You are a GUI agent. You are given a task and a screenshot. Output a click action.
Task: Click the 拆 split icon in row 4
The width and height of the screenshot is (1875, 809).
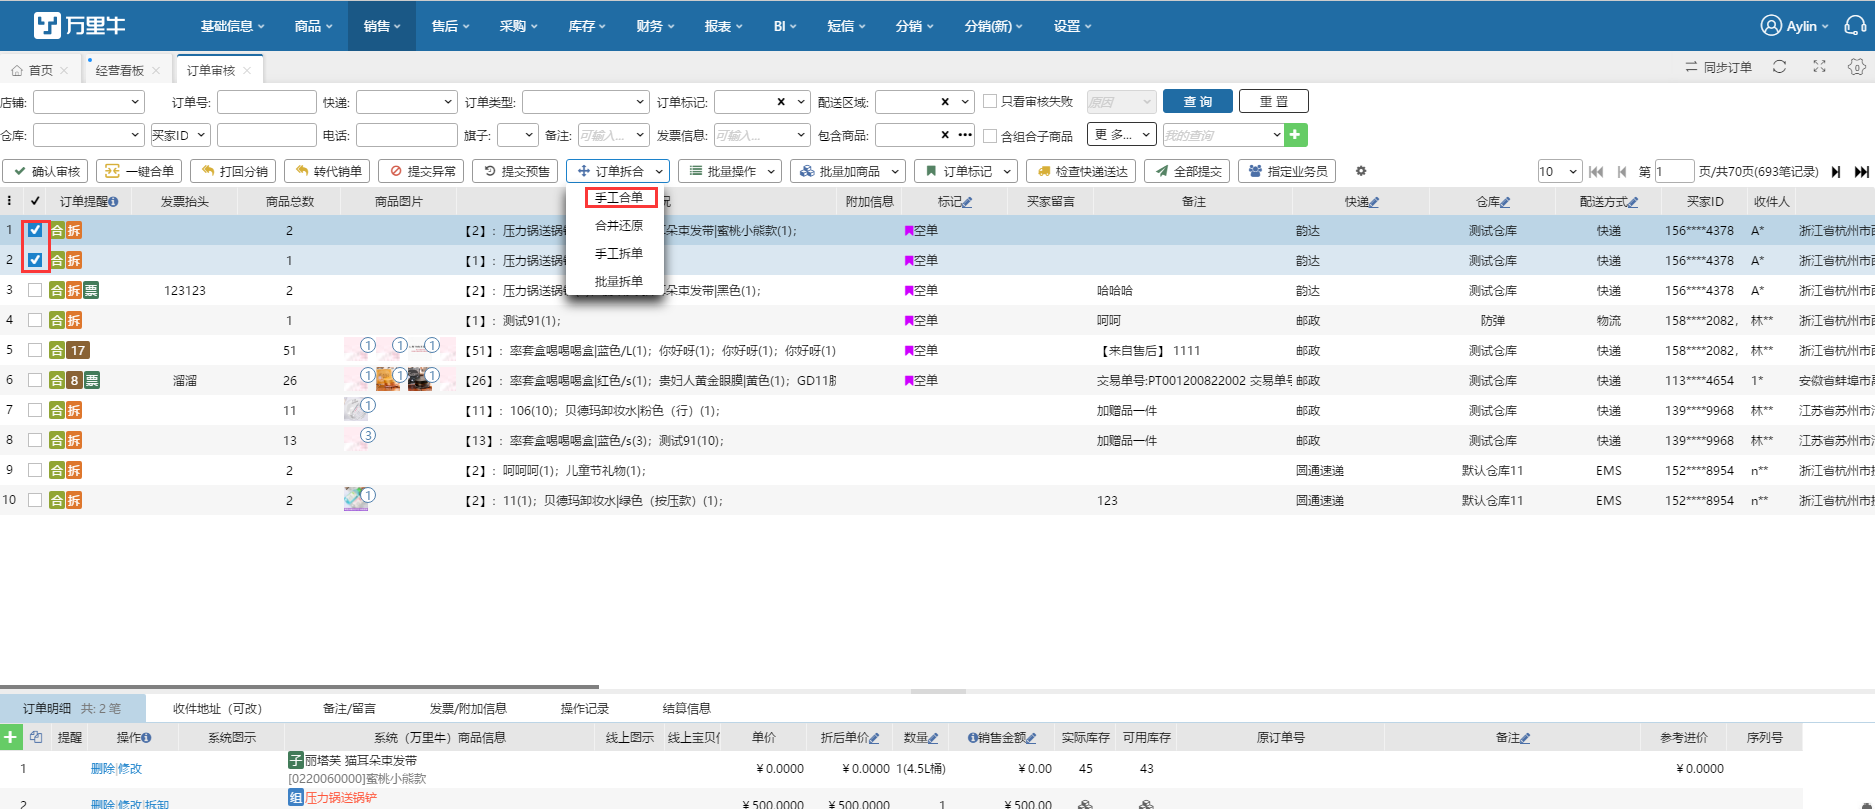(74, 320)
